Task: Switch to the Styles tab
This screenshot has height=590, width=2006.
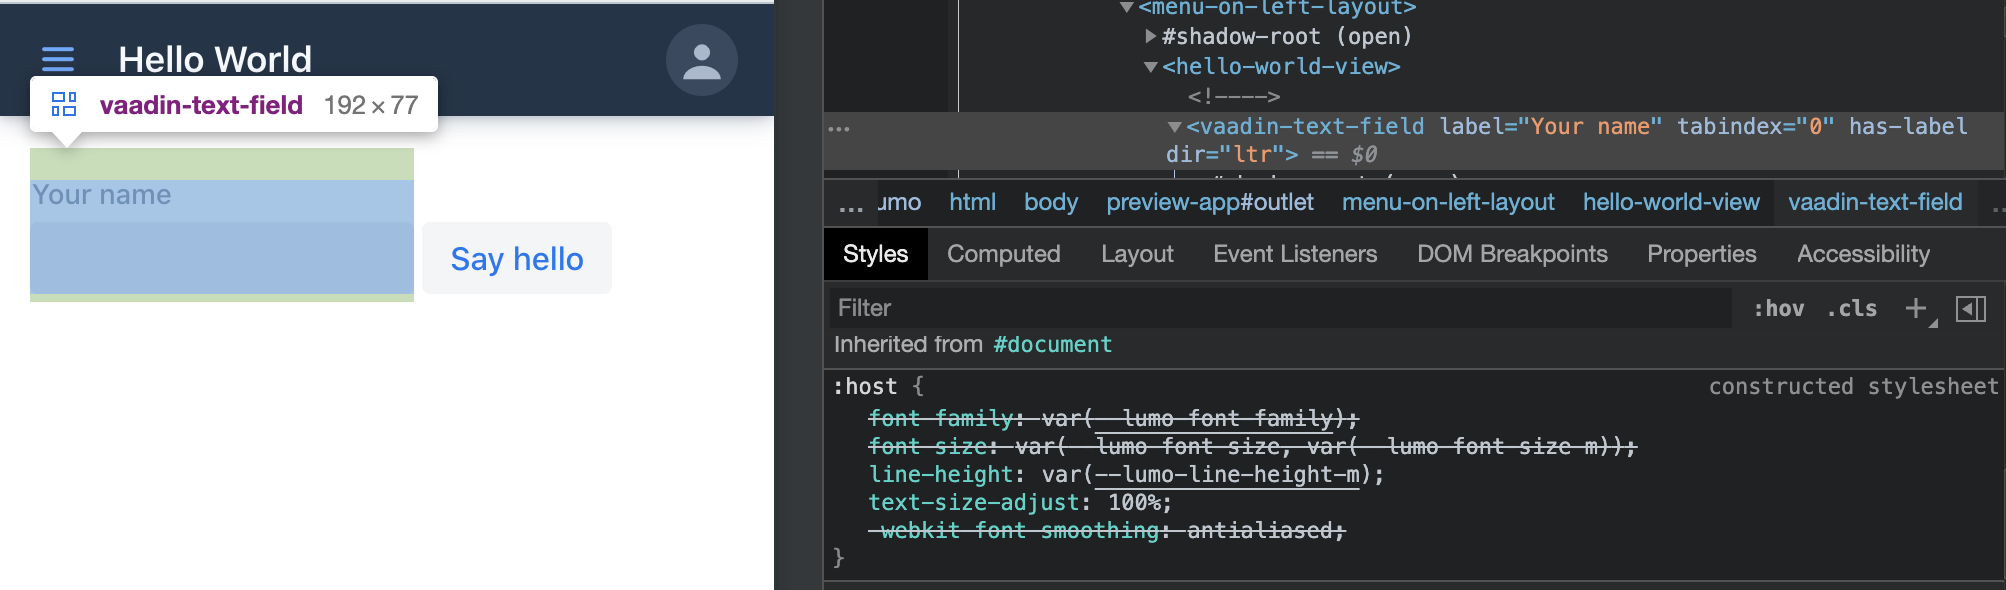Action: click(875, 254)
